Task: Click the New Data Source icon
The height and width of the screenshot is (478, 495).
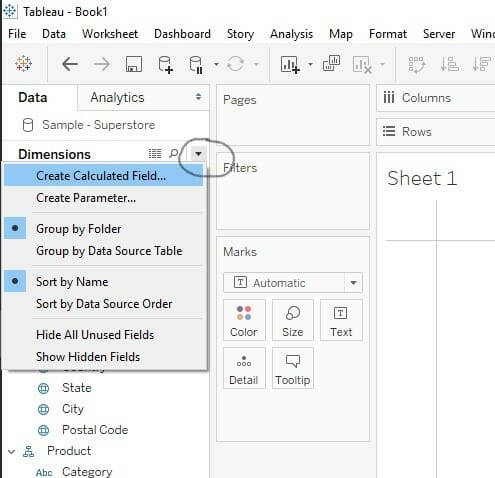Action: (x=166, y=64)
